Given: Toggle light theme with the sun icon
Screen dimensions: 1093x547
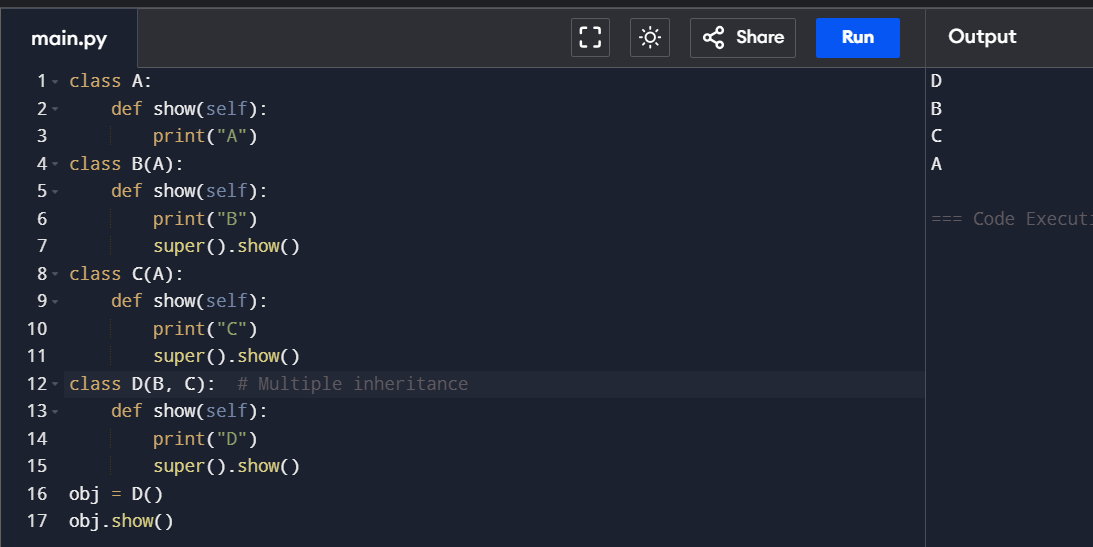Looking at the screenshot, I should point(650,38).
